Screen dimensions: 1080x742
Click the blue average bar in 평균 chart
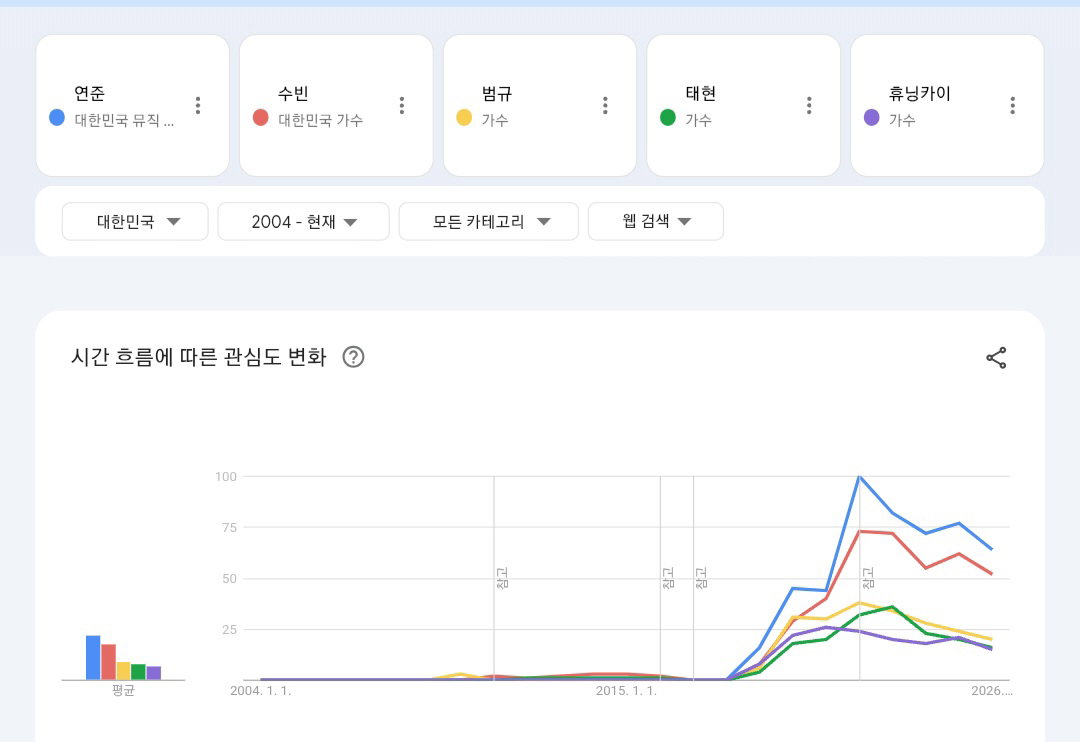pos(93,657)
